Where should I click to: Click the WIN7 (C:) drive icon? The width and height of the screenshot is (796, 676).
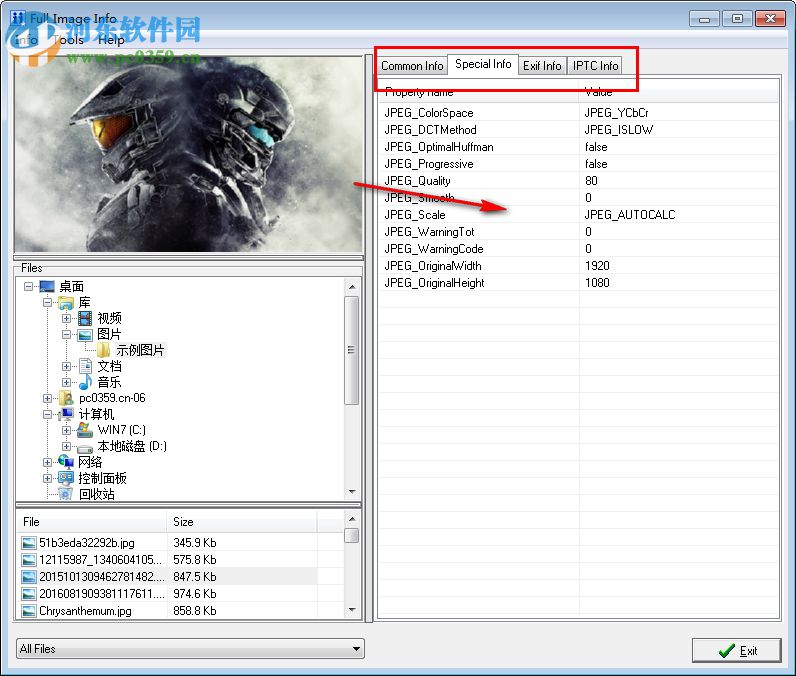pos(85,430)
